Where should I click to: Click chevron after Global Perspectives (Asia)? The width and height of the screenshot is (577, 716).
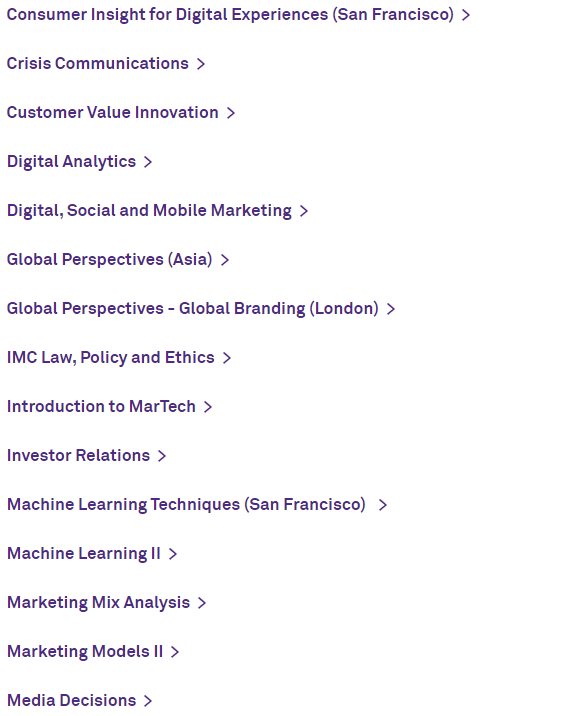pos(225,260)
